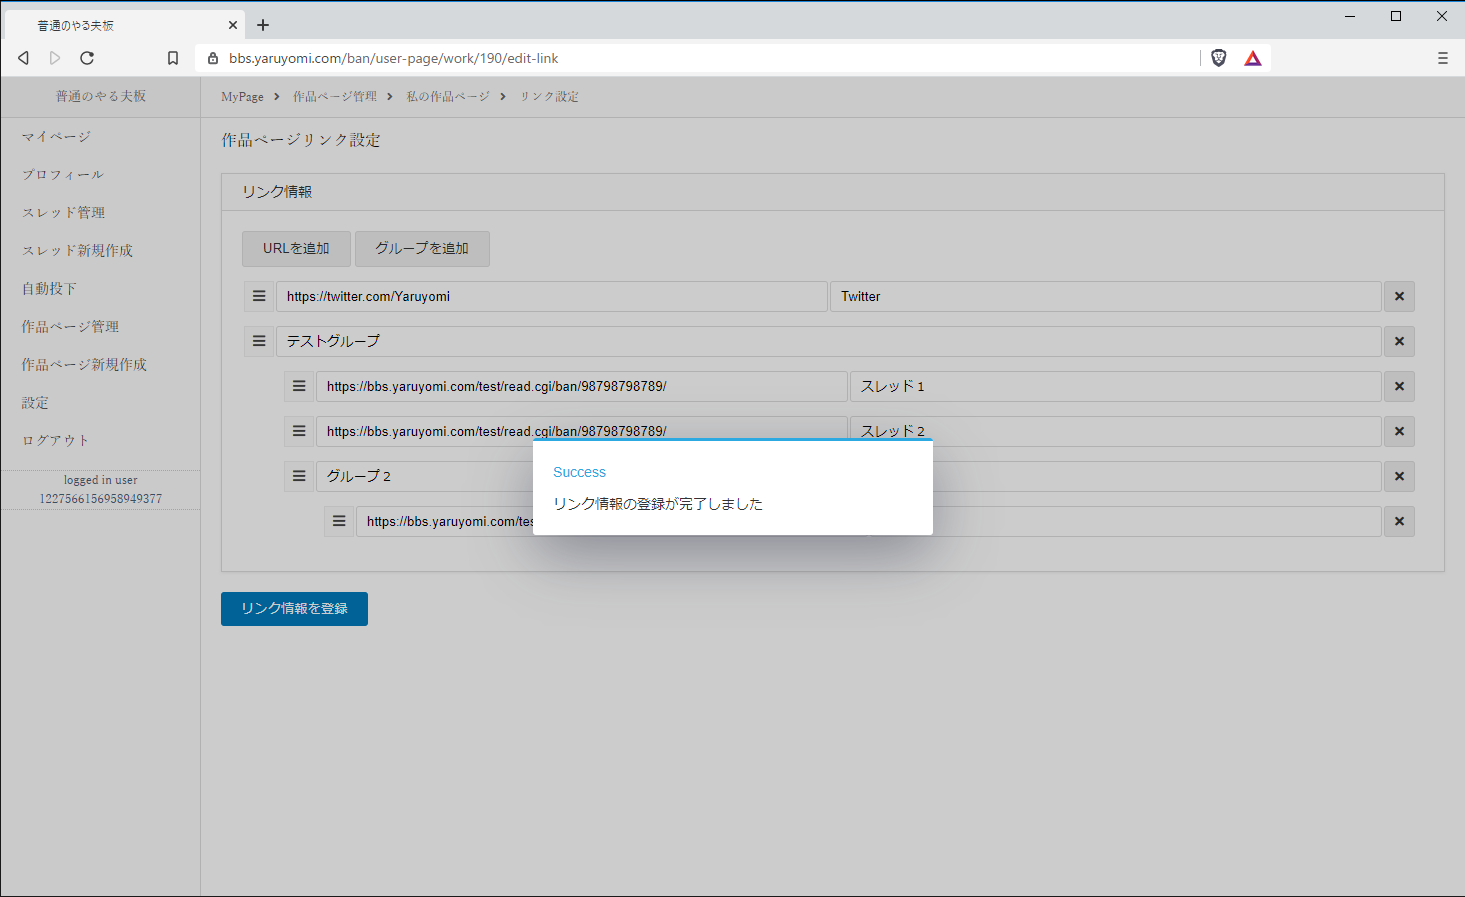The width and height of the screenshot is (1465, 897).
Task: Click the Brave Shields icon in the toolbar
Action: click(x=1218, y=58)
